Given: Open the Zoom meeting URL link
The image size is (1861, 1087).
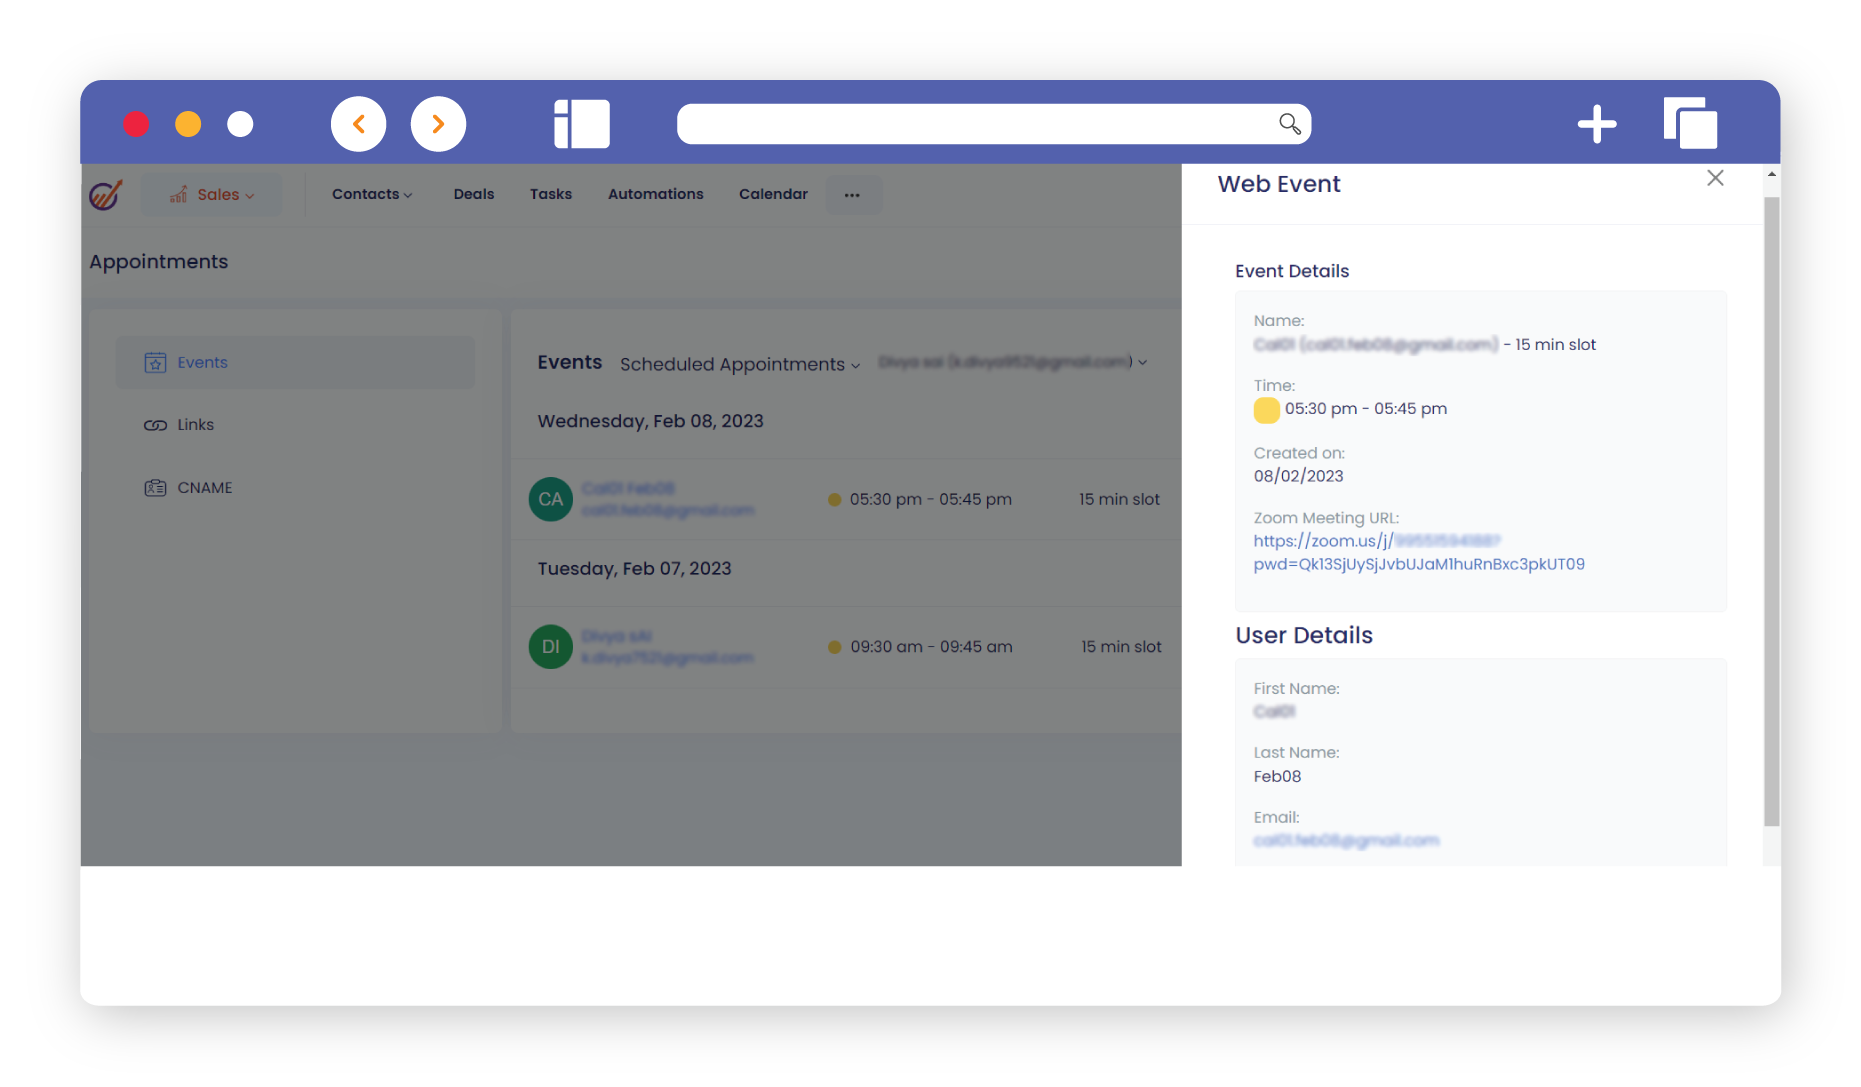Looking at the screenshot, I should (1418, 552).
